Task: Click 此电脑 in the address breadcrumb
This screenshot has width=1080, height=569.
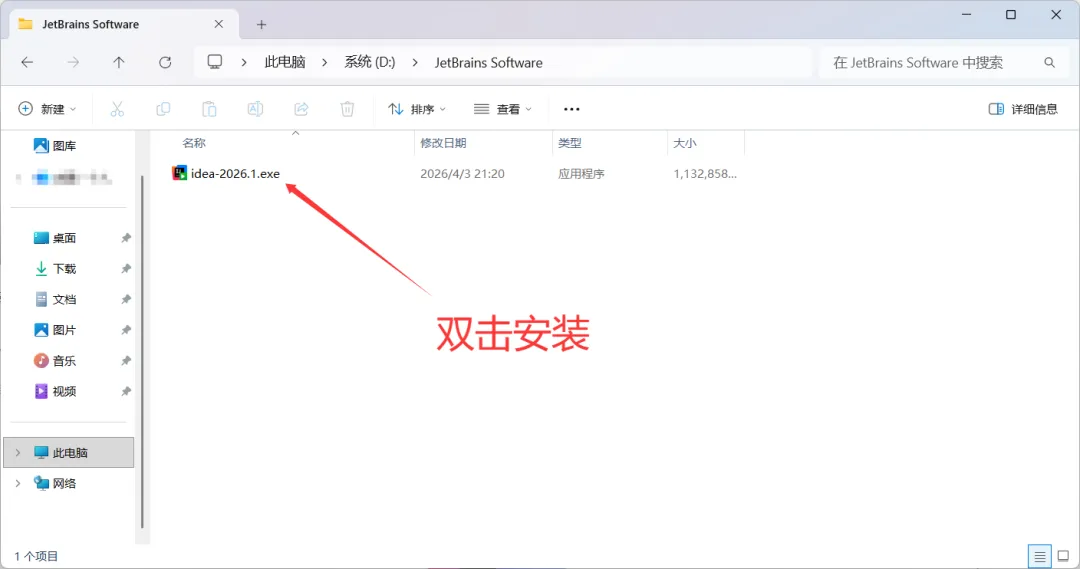Action: (284, 63)
